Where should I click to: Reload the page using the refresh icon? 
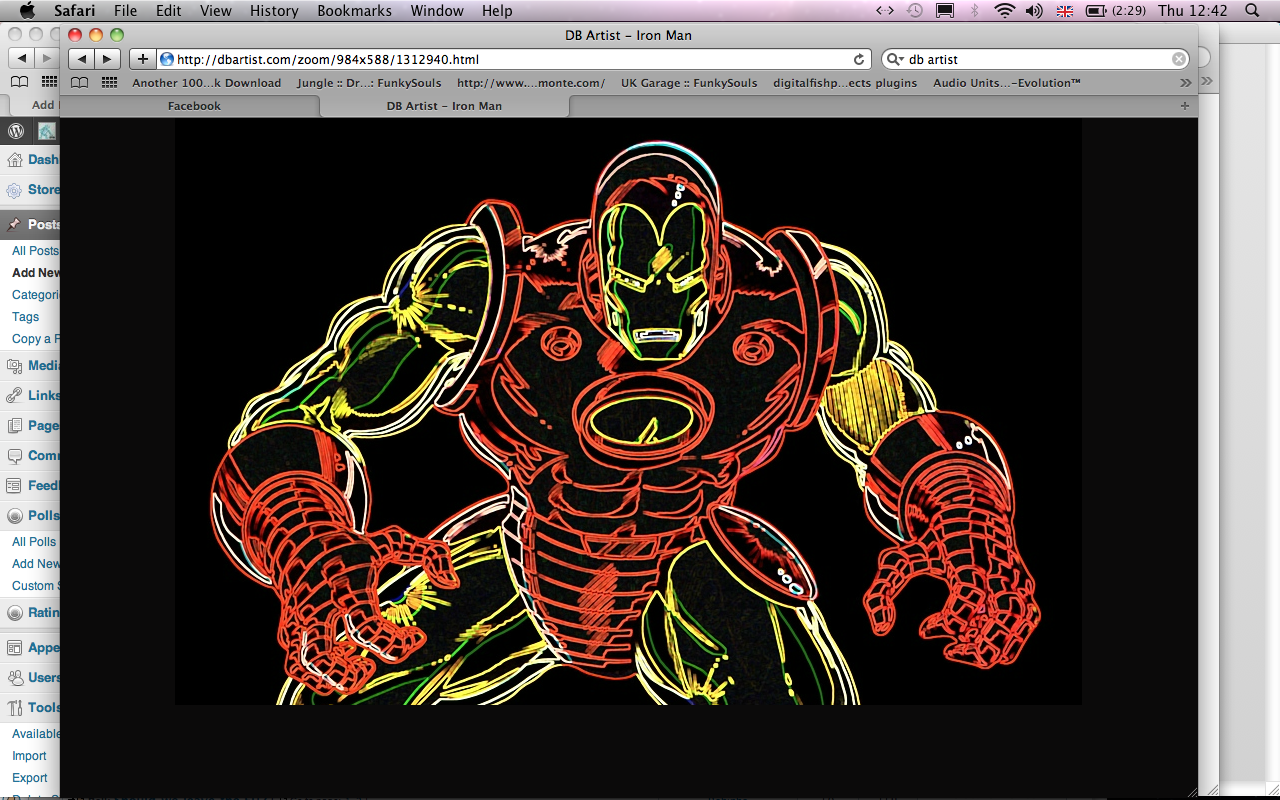859,59
